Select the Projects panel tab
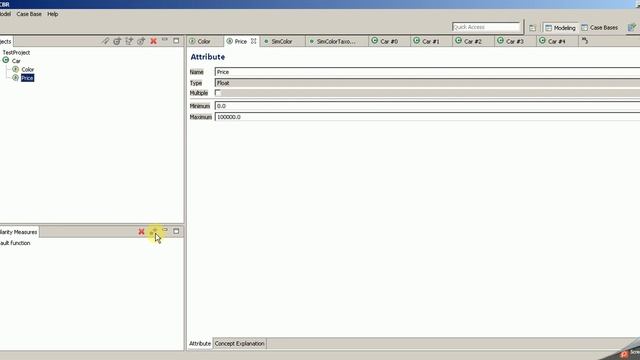 coord(6,41)
